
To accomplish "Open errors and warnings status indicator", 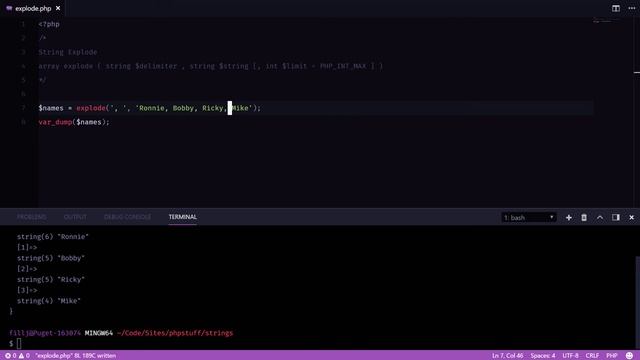I will pyautogui.click(x=17, y=356).
